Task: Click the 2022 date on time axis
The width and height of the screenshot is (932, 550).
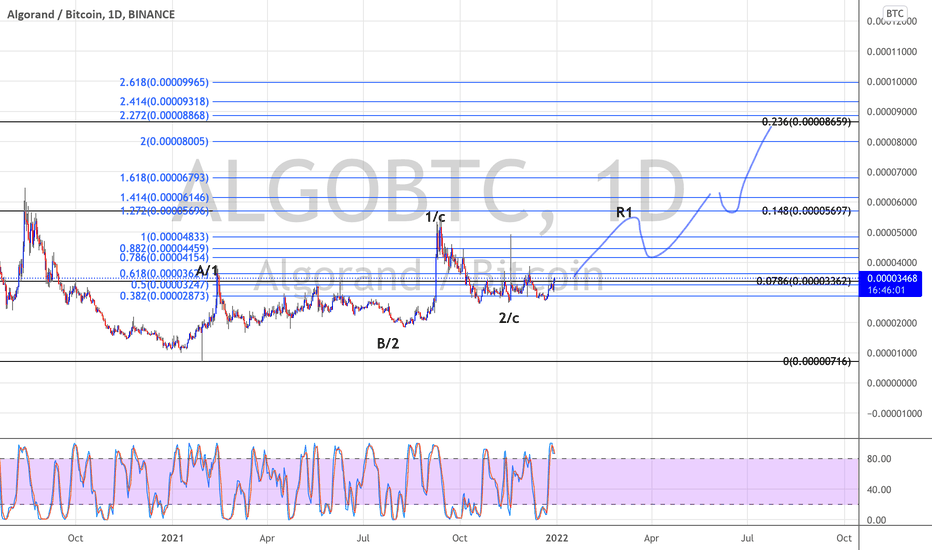Action: (x=556, y=538)
